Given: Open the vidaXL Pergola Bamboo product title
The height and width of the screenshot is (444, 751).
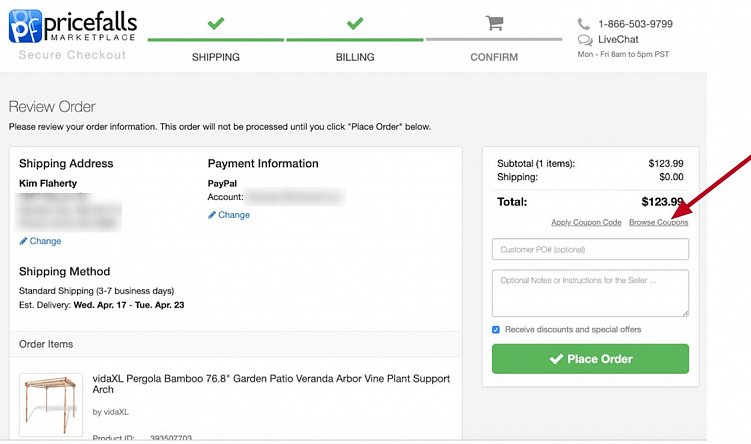Looking at the screenshot, I should tap(270, 385).
